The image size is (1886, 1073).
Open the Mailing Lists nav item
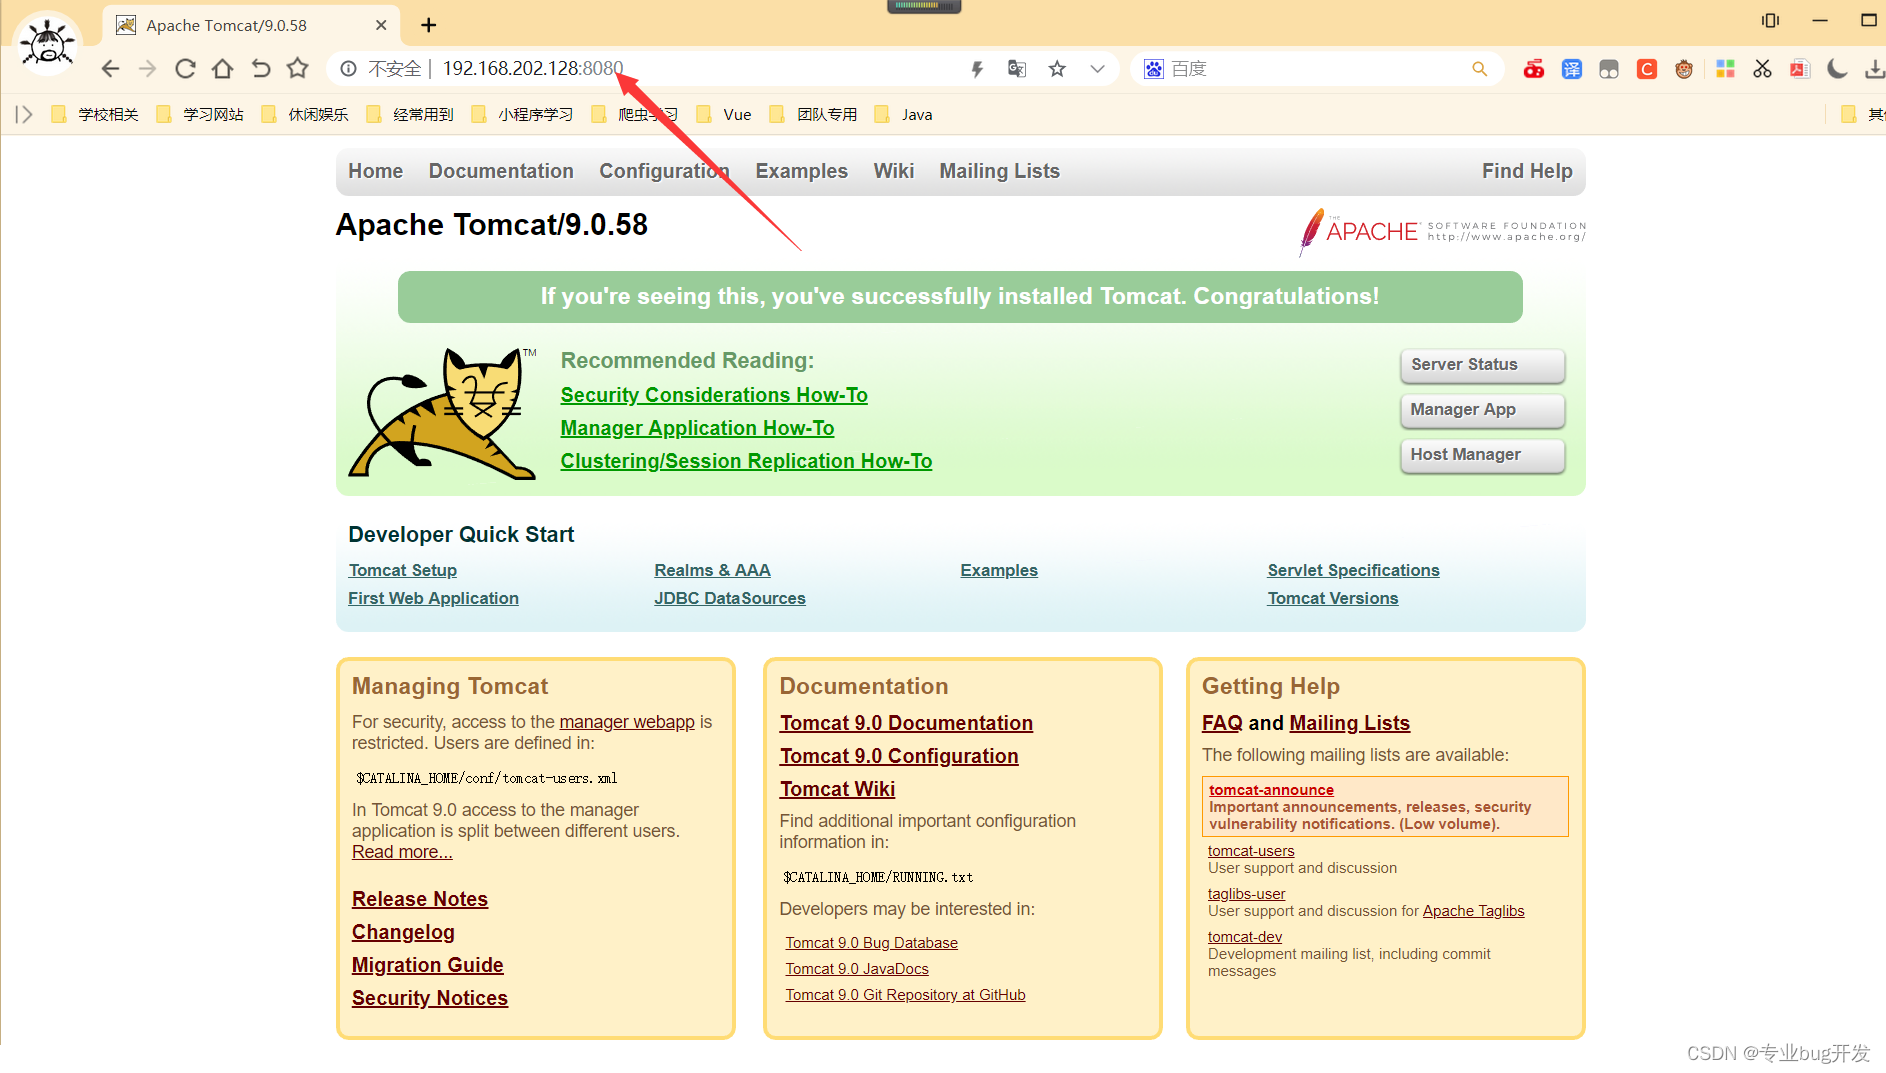[x=999, y=171]
